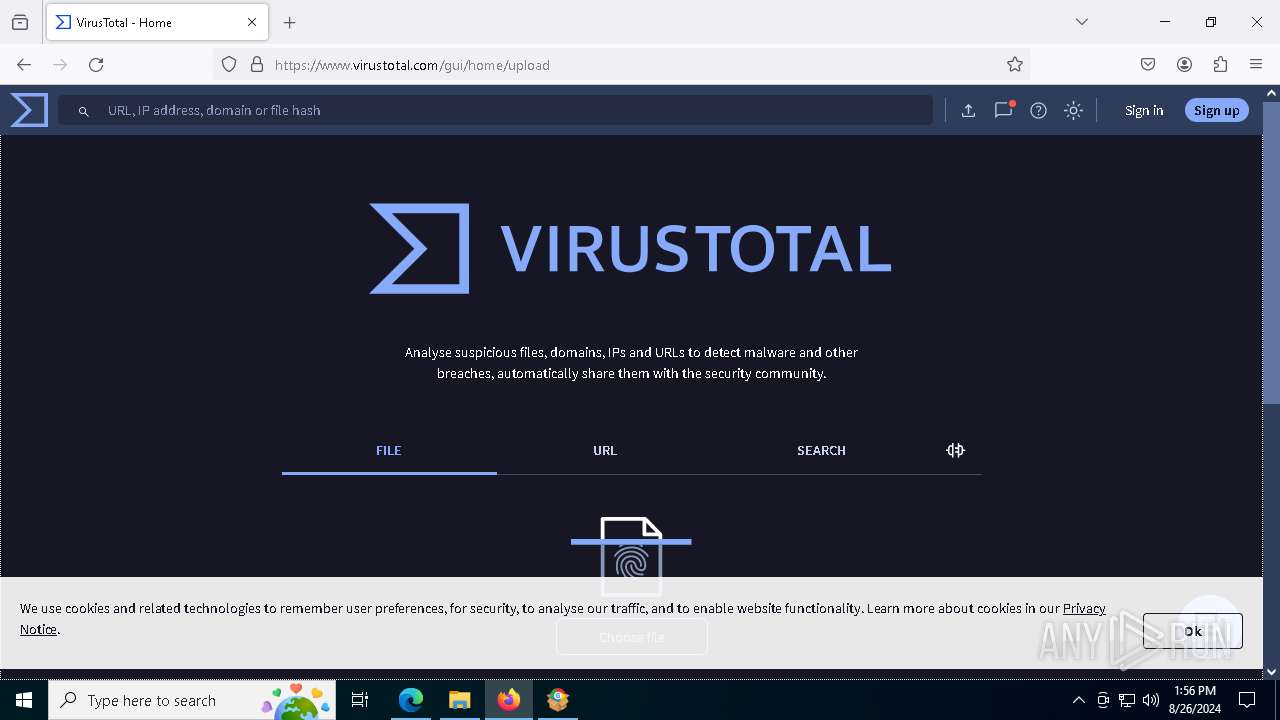Screen dimensions: 1280x720
Task: Click the Sign in link
Action: tap(1144, 110)
